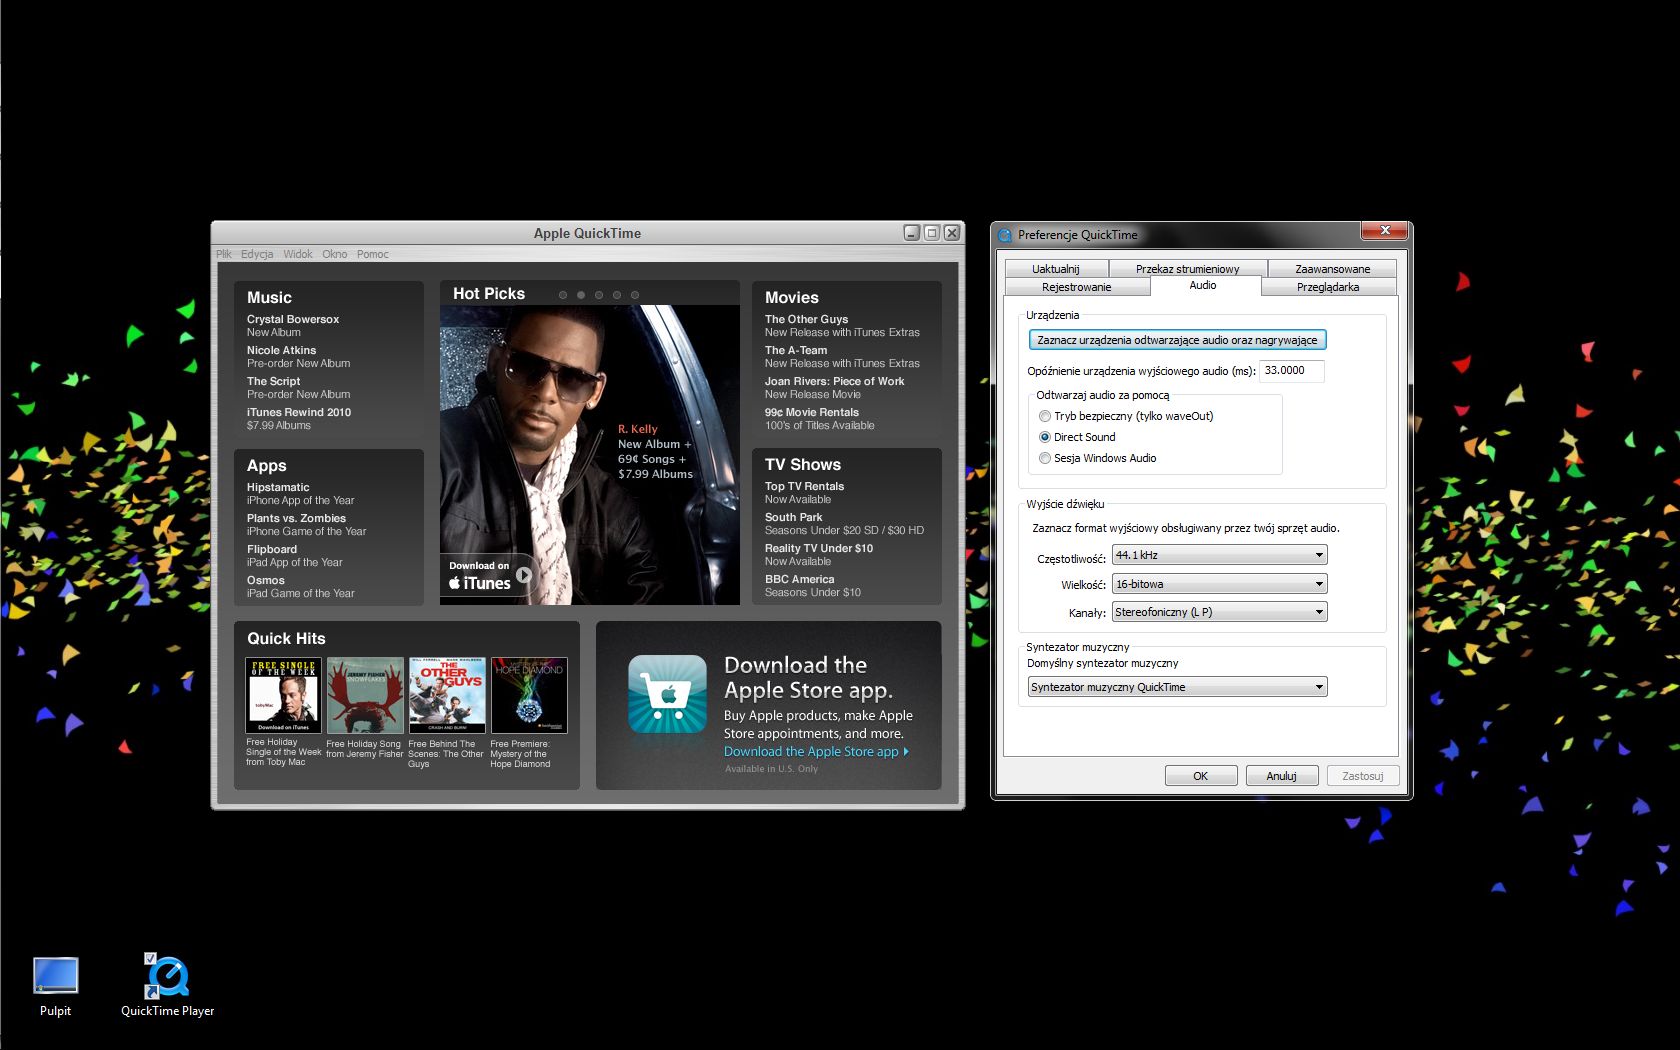Screen dimensions: 1680x1050
Task: Open Plants vs. Zombies app entry
Action: pyautogui.click(x=306, y=525)
